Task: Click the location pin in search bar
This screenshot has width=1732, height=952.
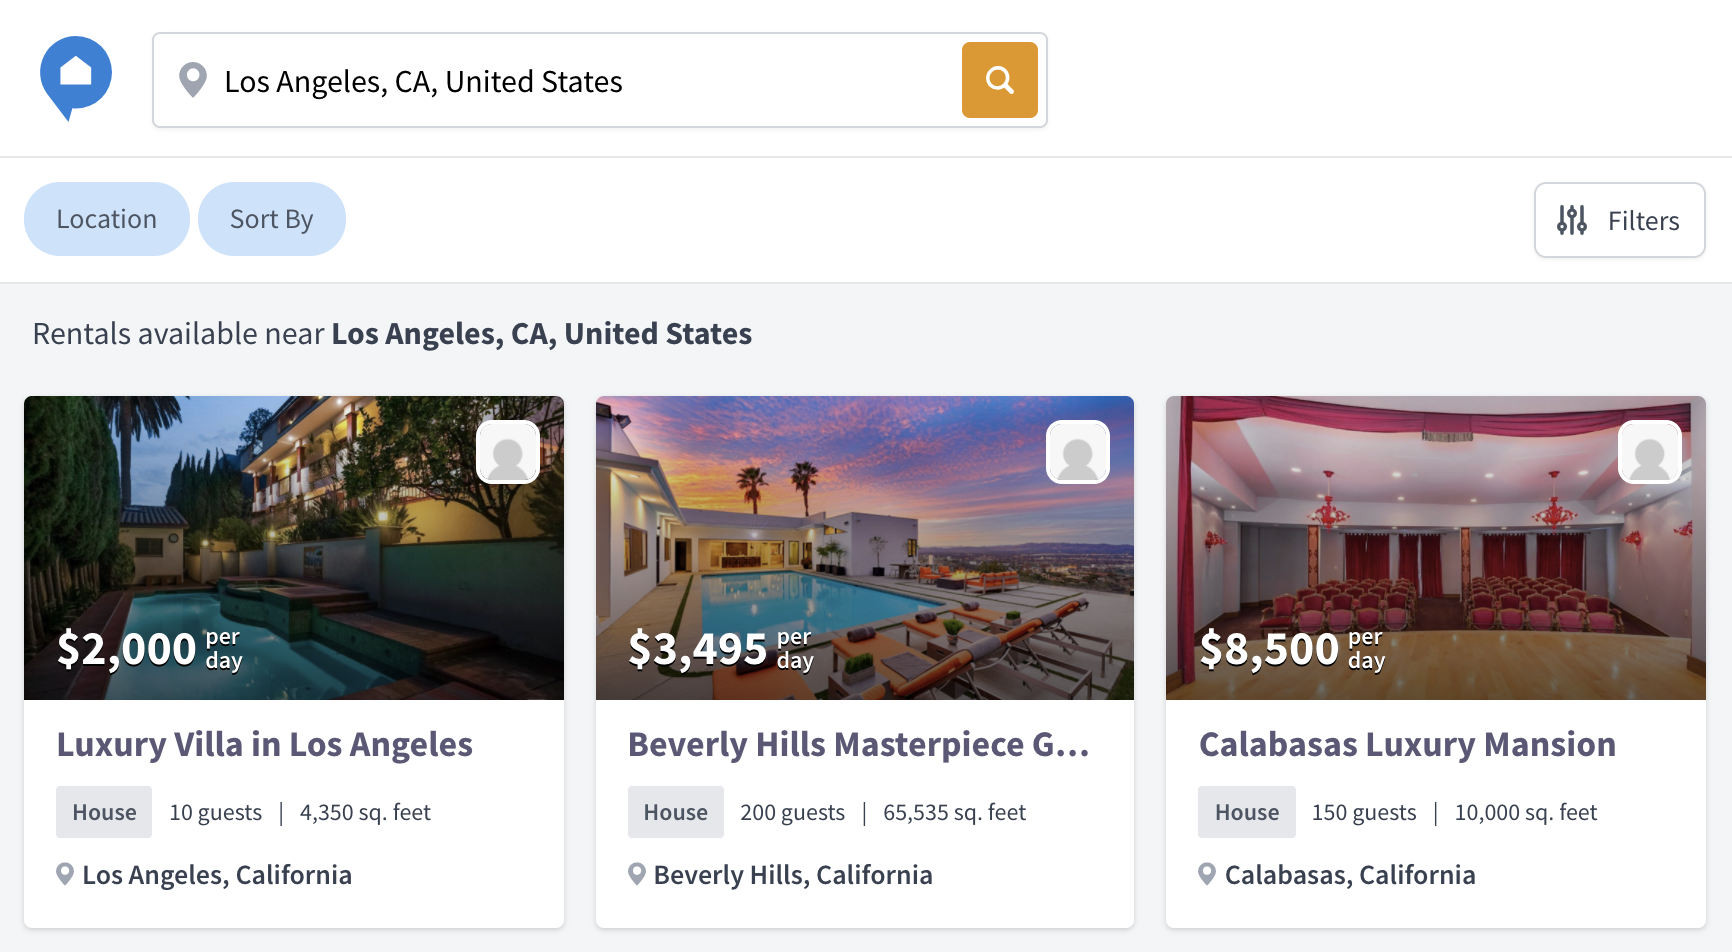Action: [x=192, y=80]
